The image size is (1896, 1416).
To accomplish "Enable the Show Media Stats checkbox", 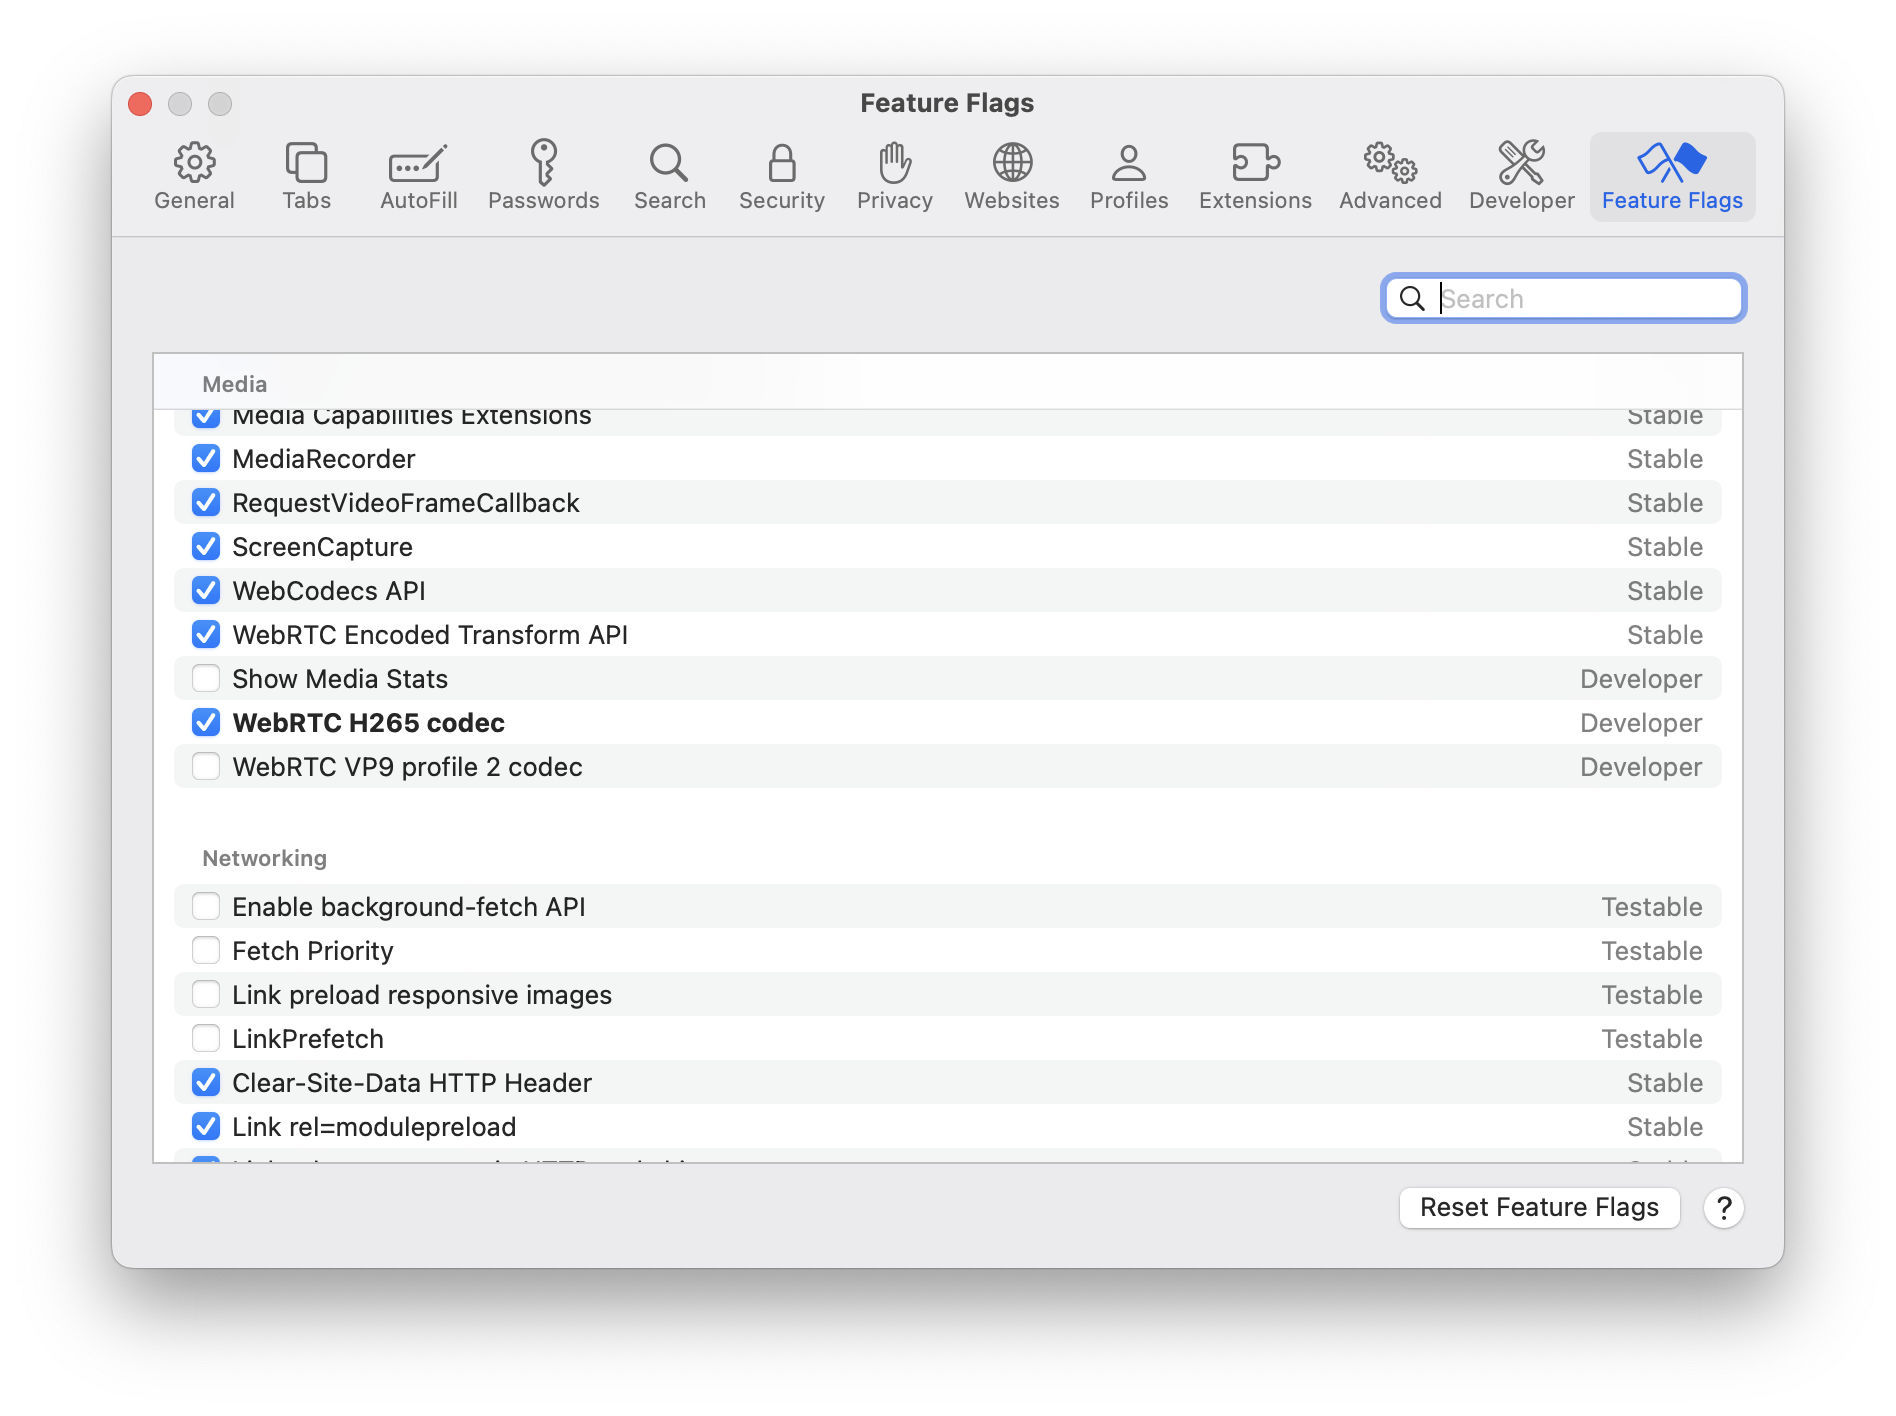I will tap(206, 679).
